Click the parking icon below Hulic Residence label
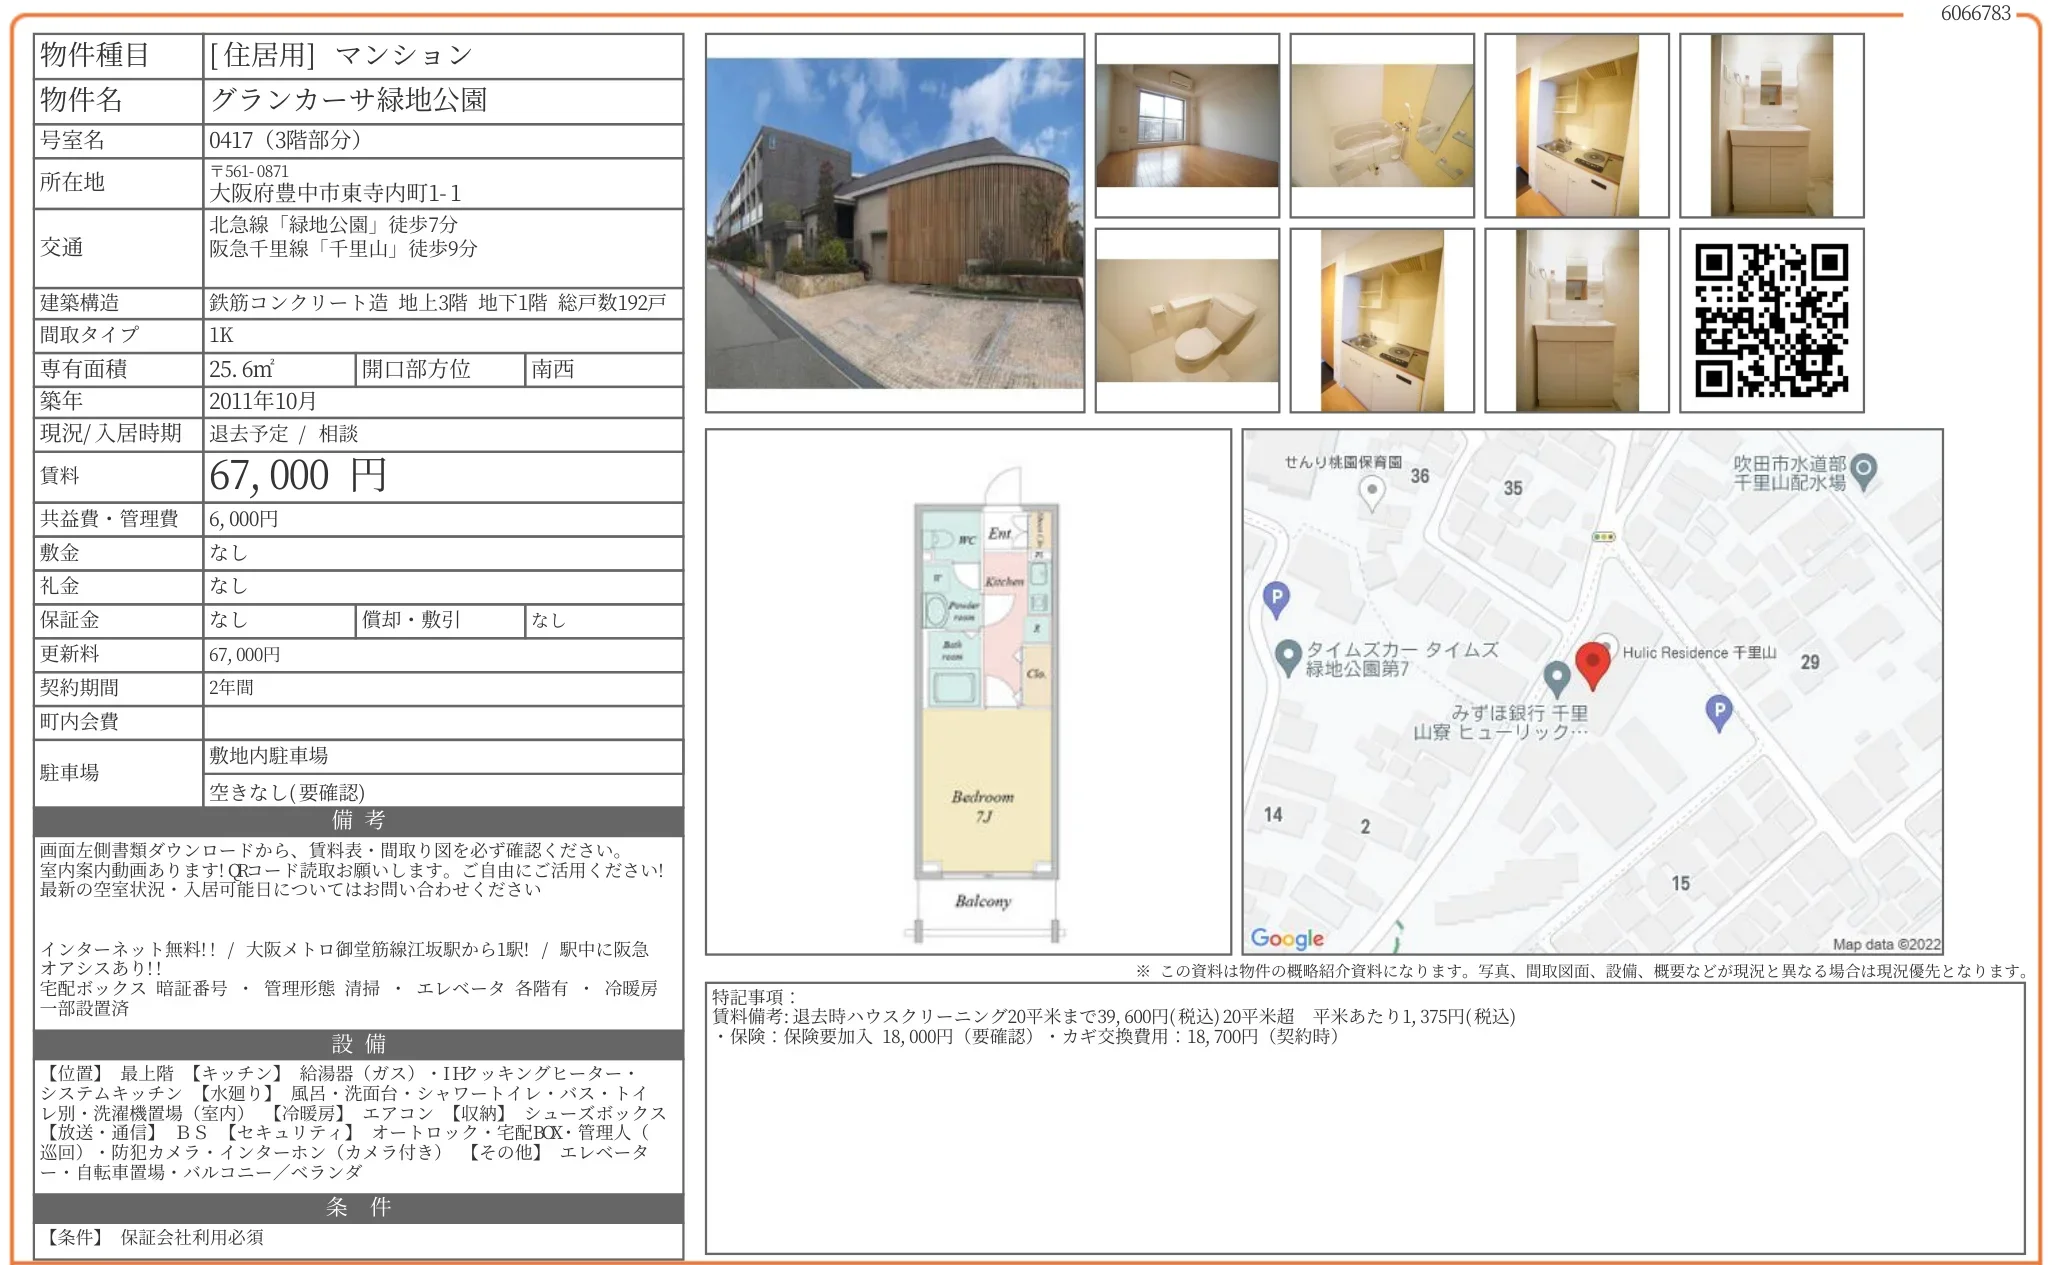This screenshot has width=2056, height=1265. coord(1718,711)
